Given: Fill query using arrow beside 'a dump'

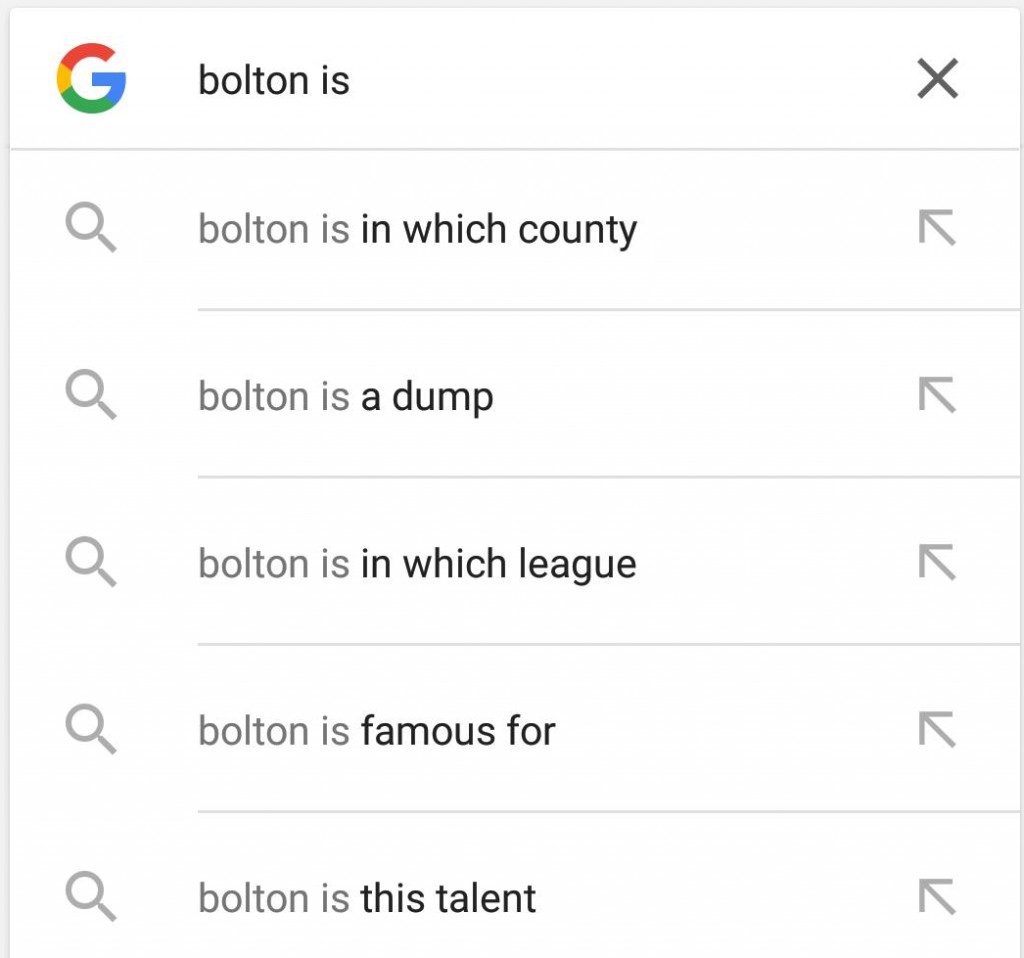Looking at the screenshot, I should click(937, 394).
